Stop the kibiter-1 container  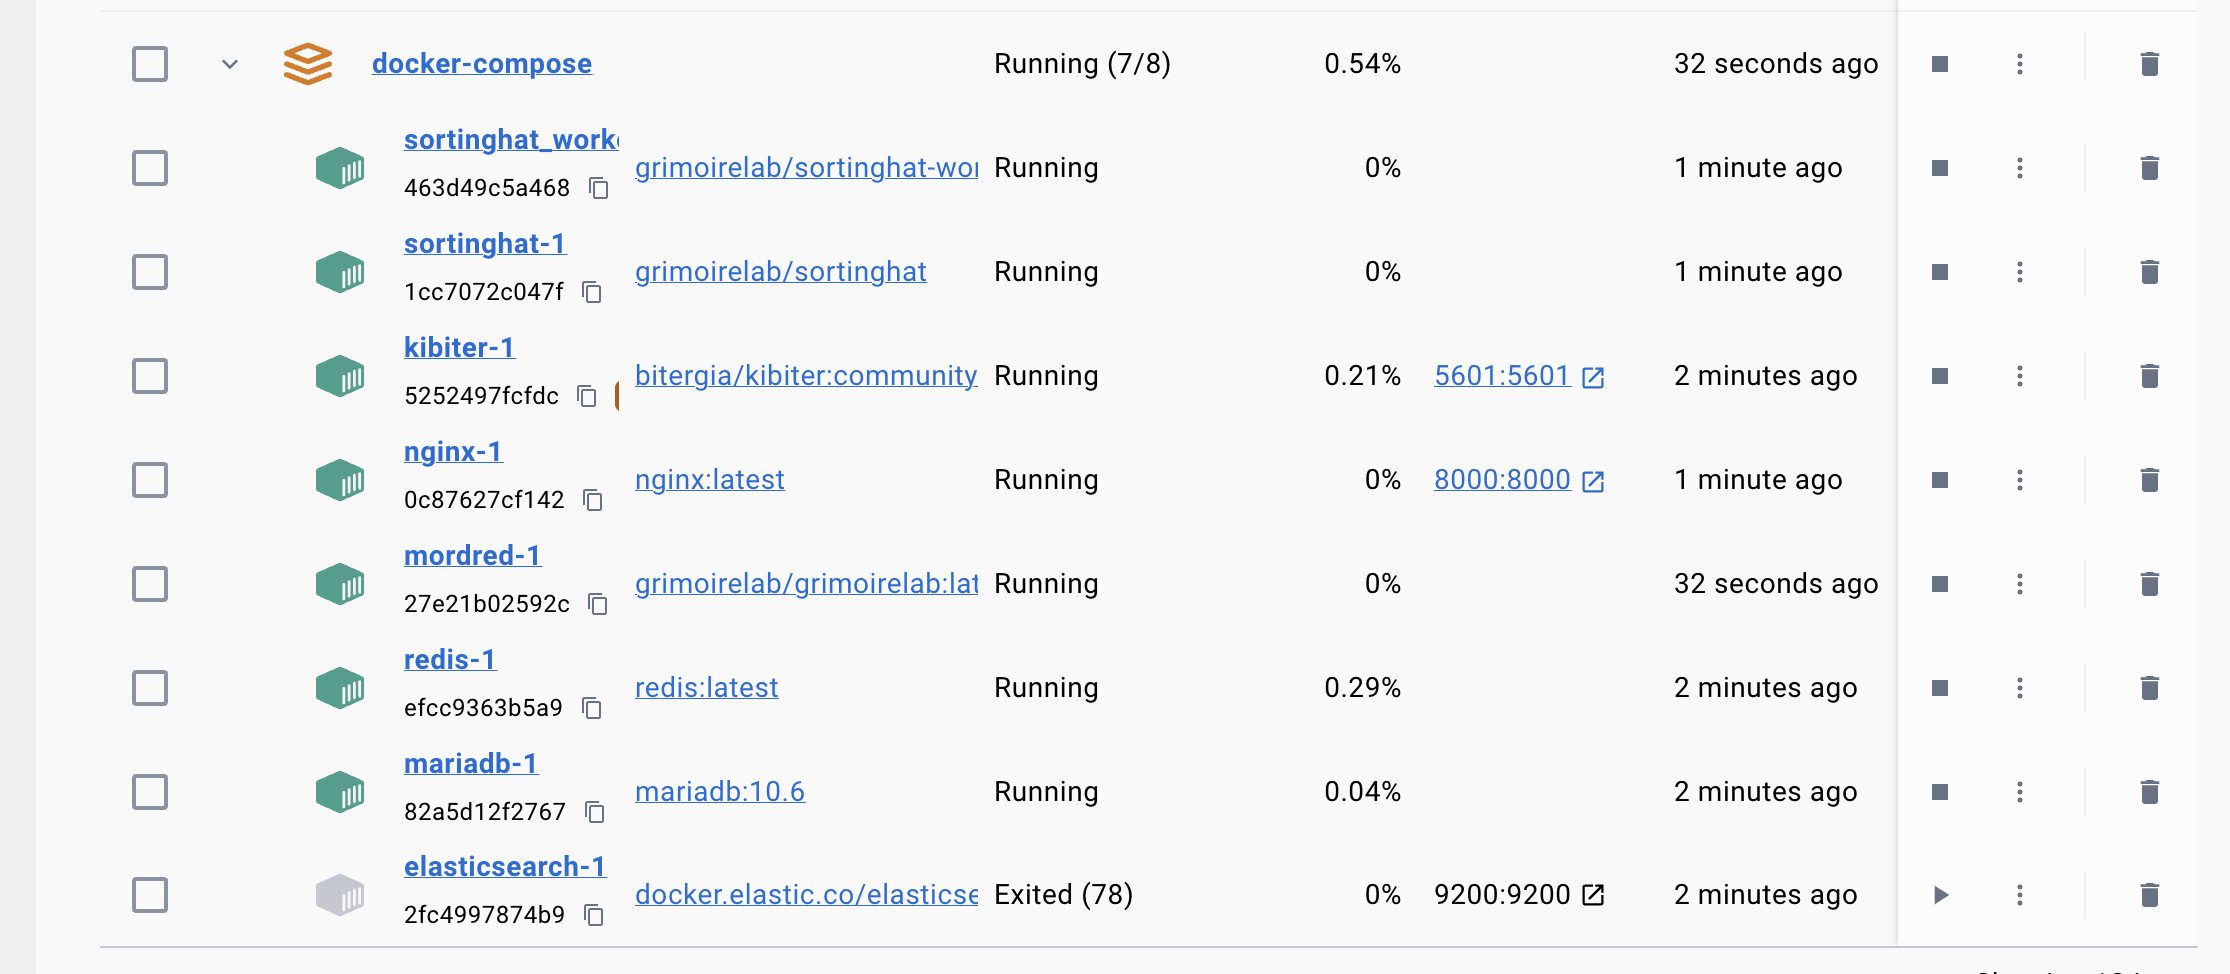1941,376
